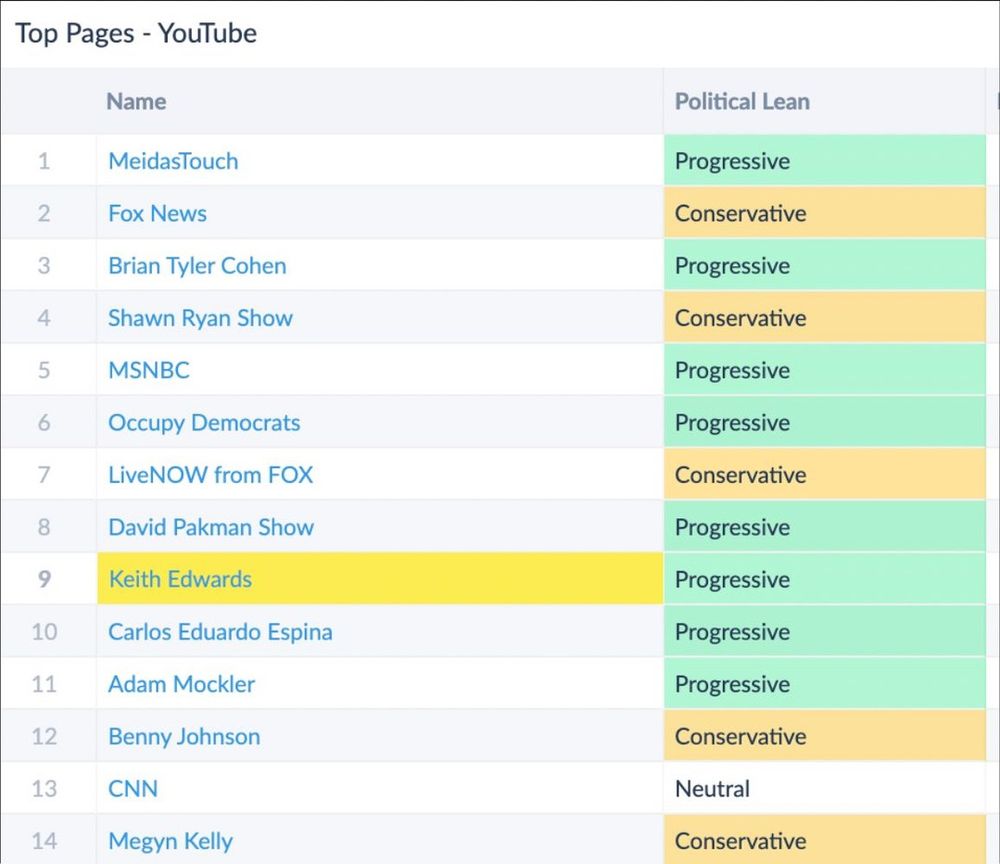Open the Shawn Ryan Show link

(200, 318)
